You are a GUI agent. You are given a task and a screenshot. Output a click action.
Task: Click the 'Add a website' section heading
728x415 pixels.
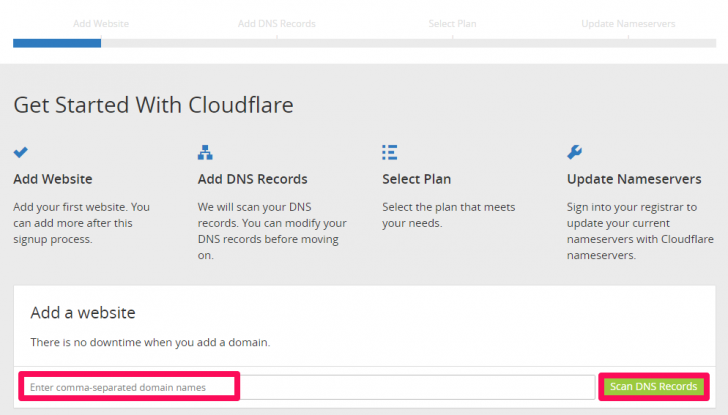click(83, 313)
